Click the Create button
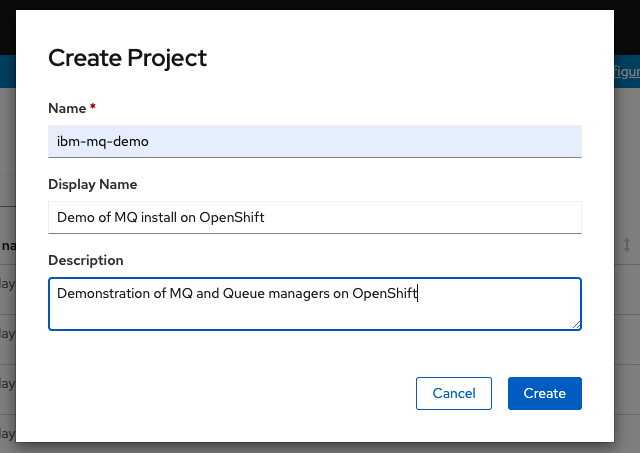Viewport: 640px width, 453px height. [x=544, y=393]
